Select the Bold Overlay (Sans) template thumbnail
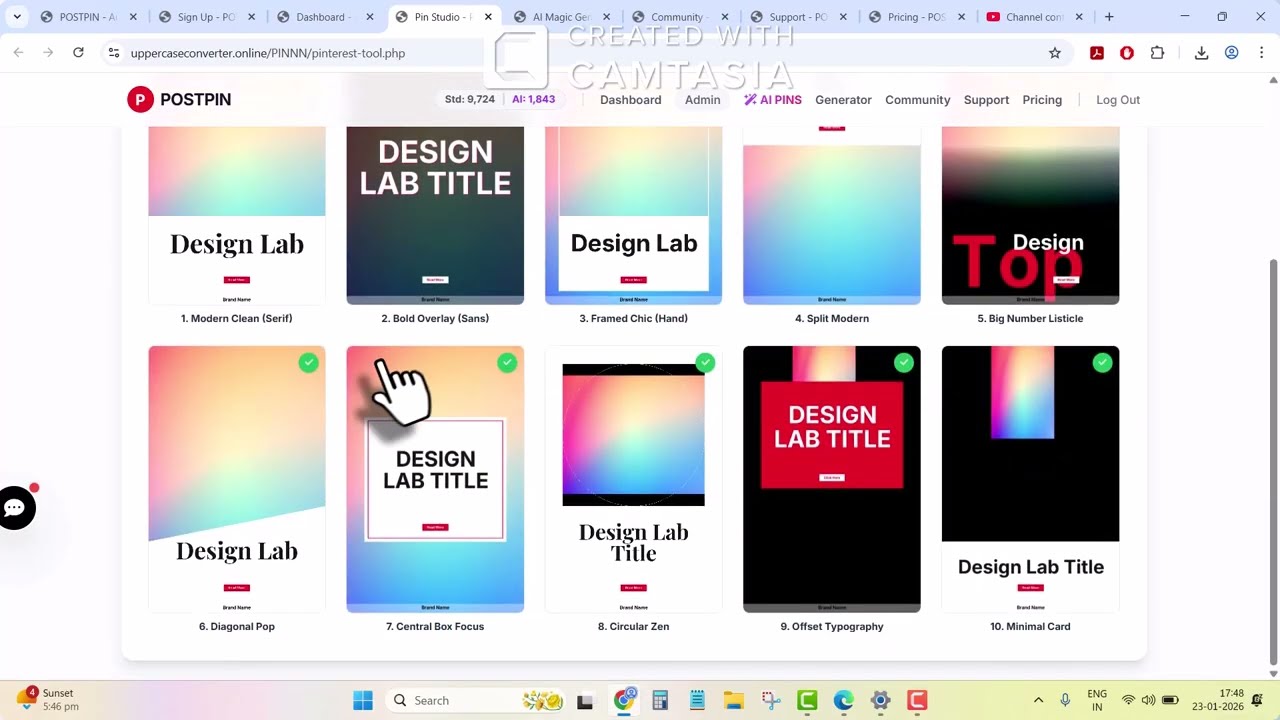Image resolution: width=1280 pixels, height=720 pixels. 435,215
